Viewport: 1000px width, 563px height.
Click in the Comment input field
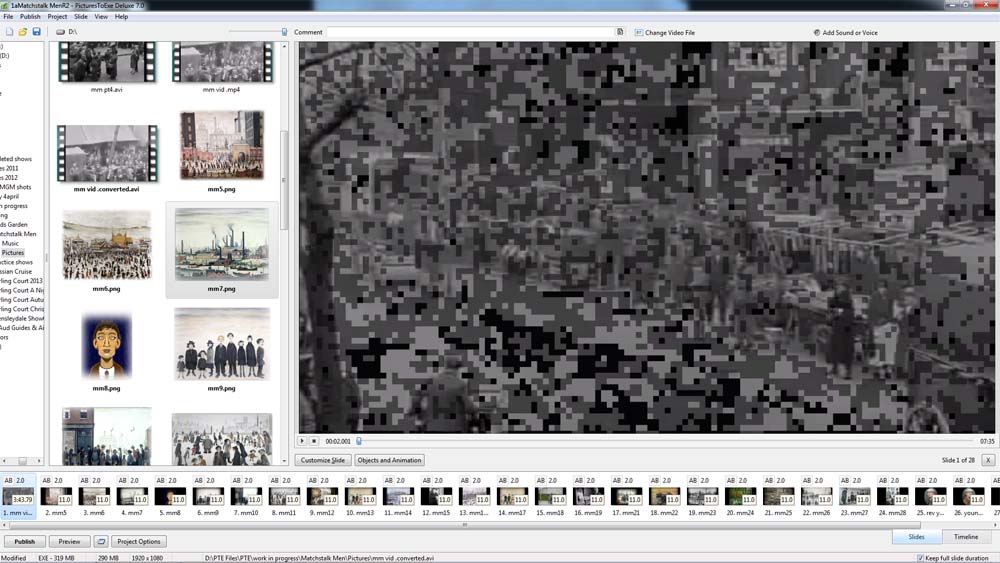[x=471, y=32]
